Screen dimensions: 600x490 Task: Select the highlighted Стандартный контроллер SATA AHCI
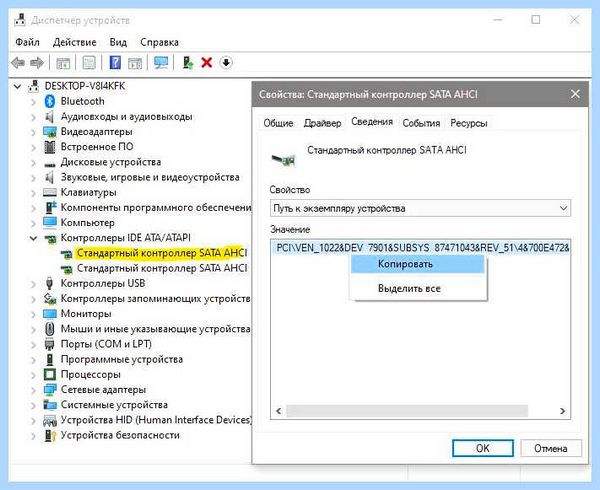162,253
